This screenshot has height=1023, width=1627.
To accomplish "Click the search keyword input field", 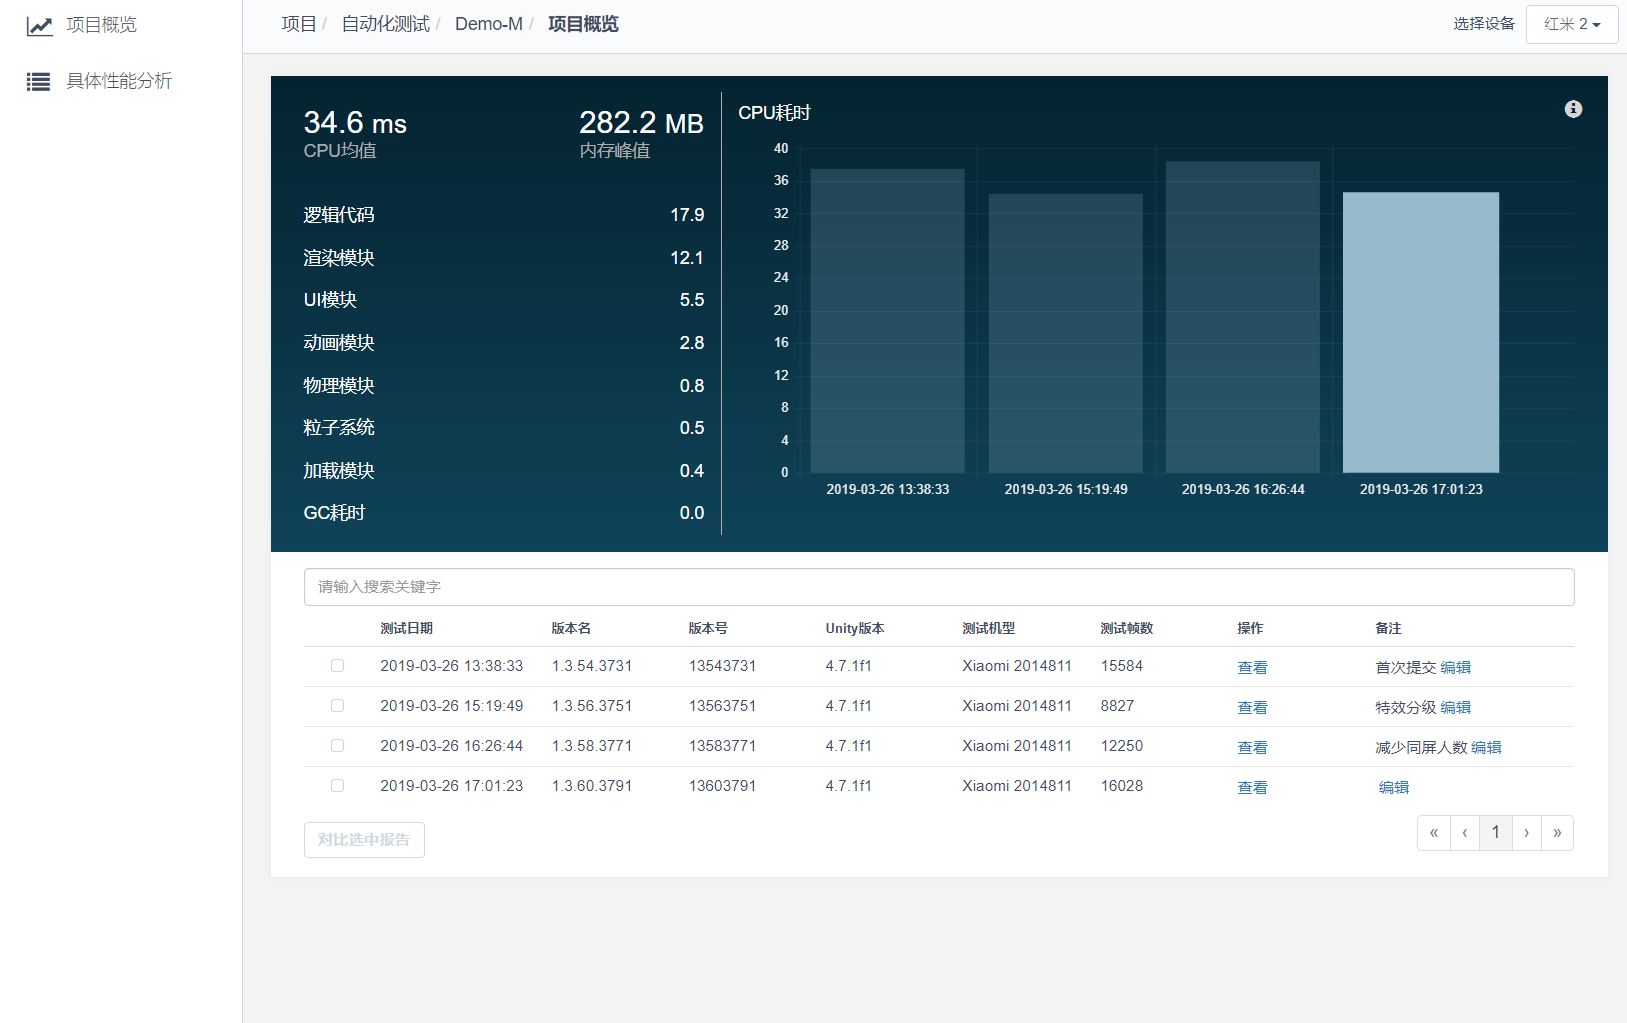I will 938,587.
